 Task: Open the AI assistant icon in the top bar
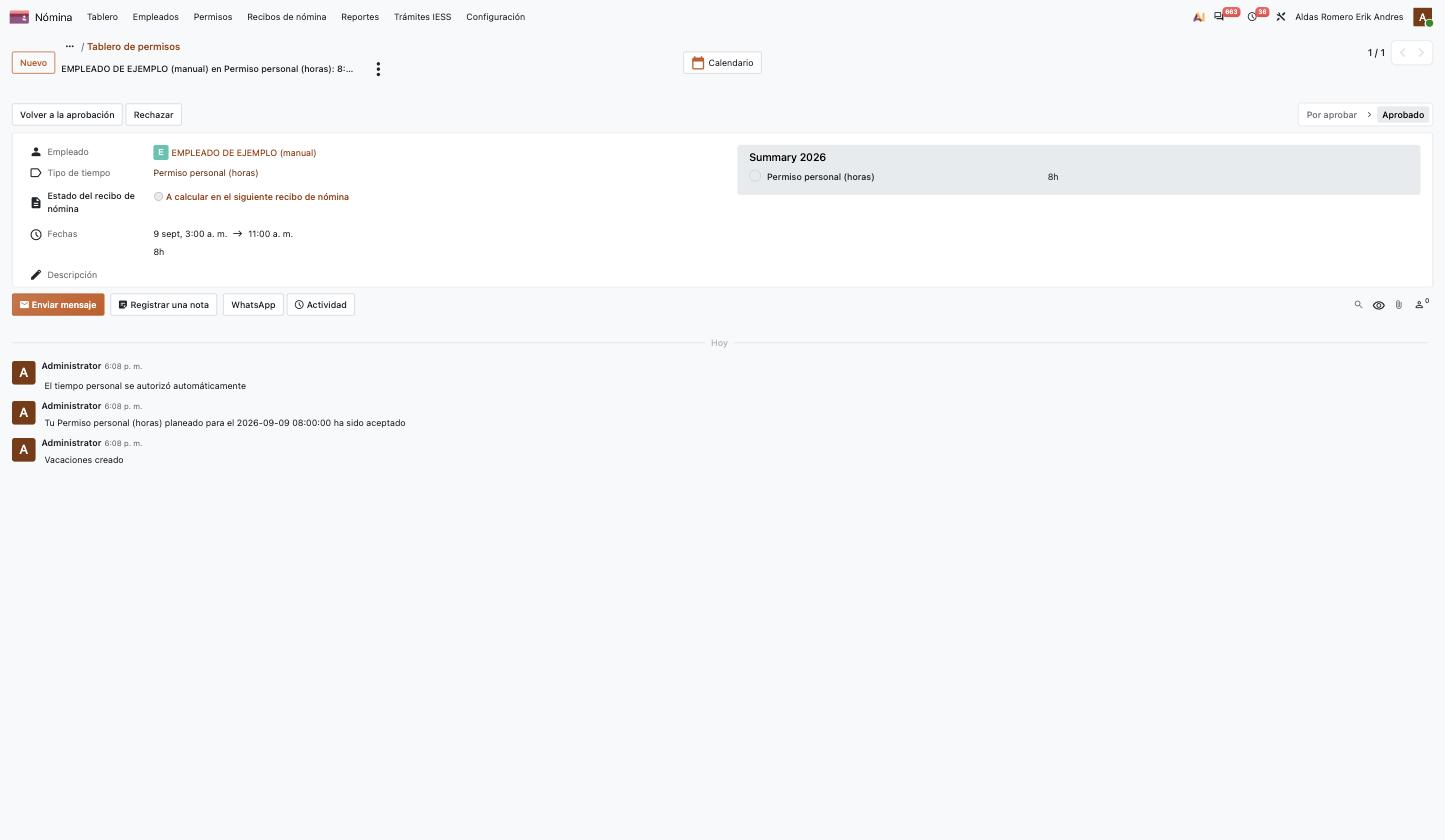pos(1198,17)
